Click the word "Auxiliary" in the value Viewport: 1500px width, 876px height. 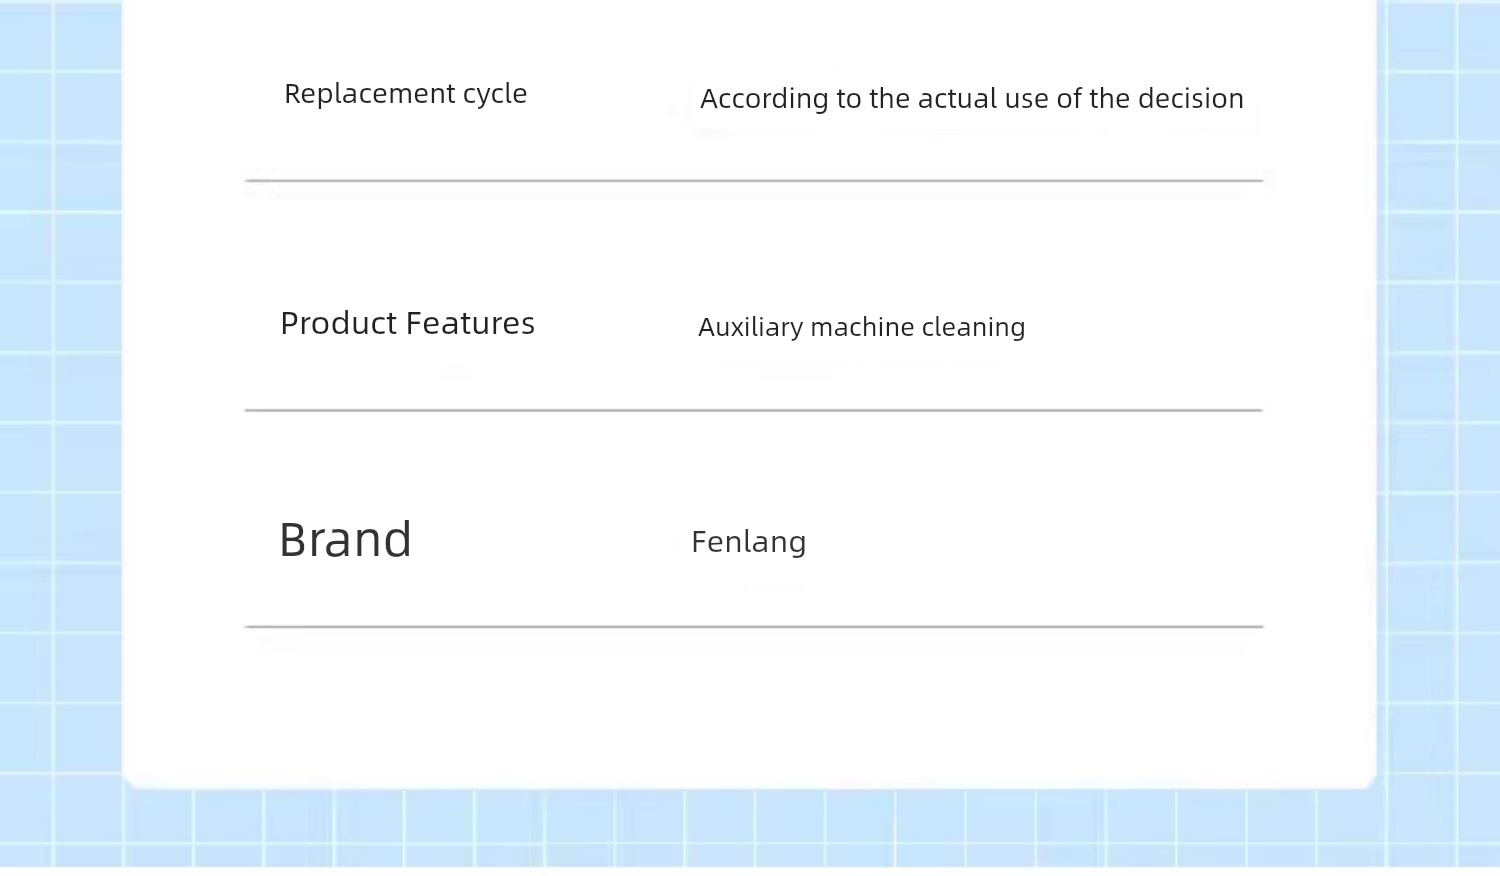(x=750, y=327)
